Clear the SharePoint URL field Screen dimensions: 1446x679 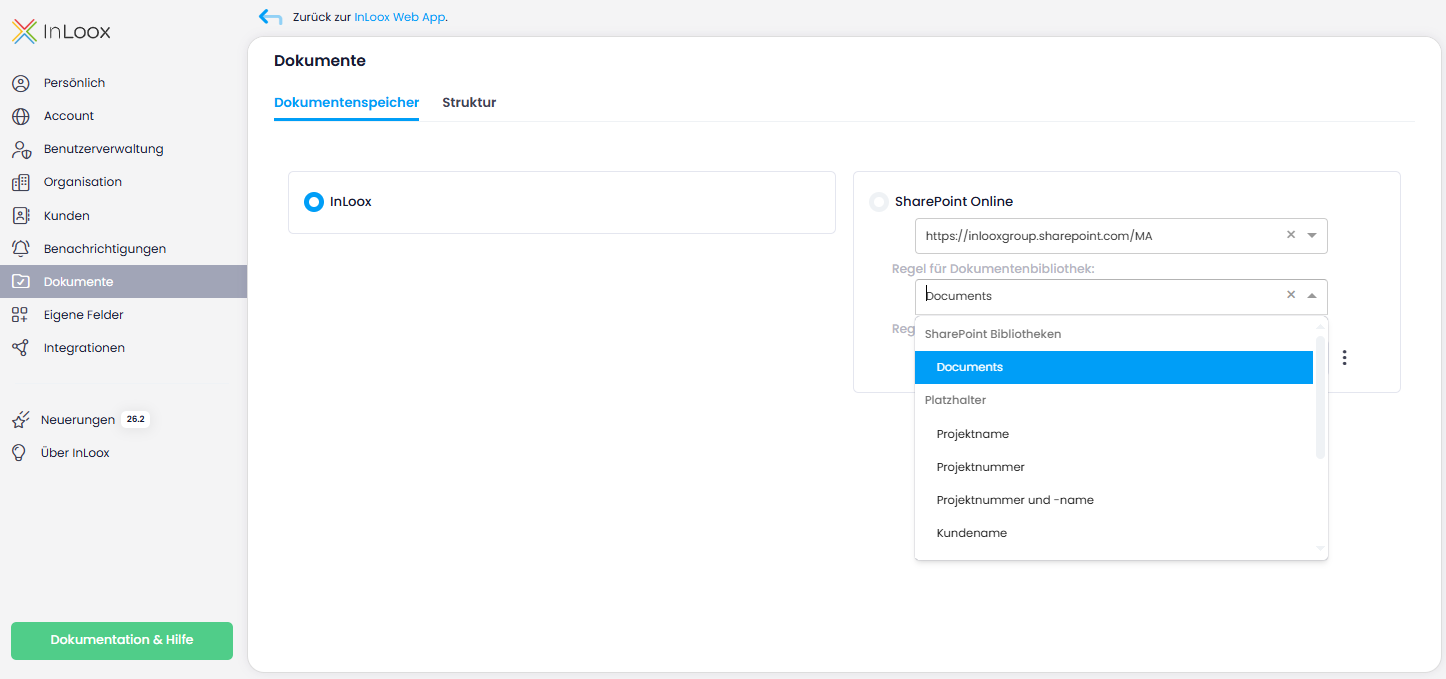tap(1290, 235)
